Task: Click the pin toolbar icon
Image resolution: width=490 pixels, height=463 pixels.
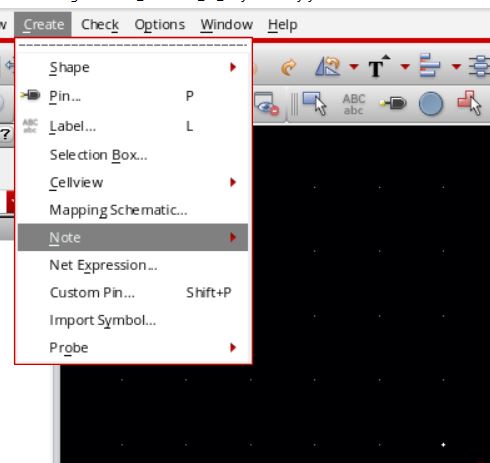Action: point(393,103)
